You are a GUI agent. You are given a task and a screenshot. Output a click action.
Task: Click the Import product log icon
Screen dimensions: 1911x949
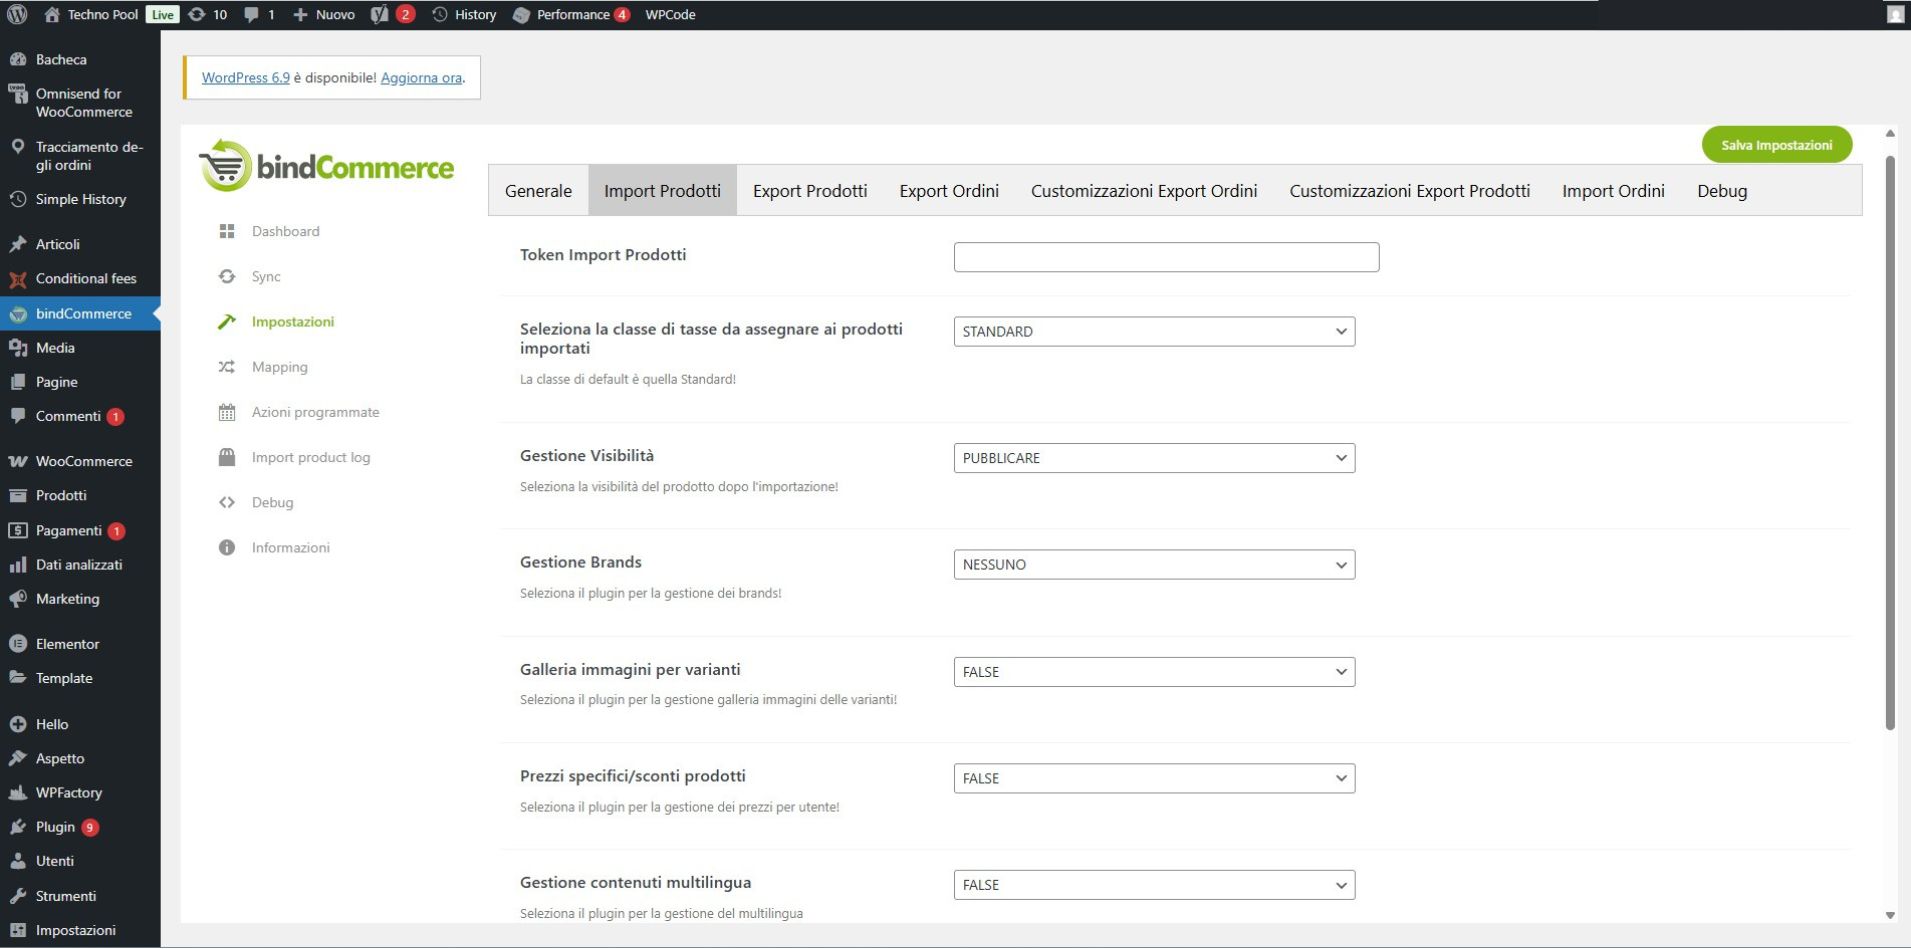(227, 457)
